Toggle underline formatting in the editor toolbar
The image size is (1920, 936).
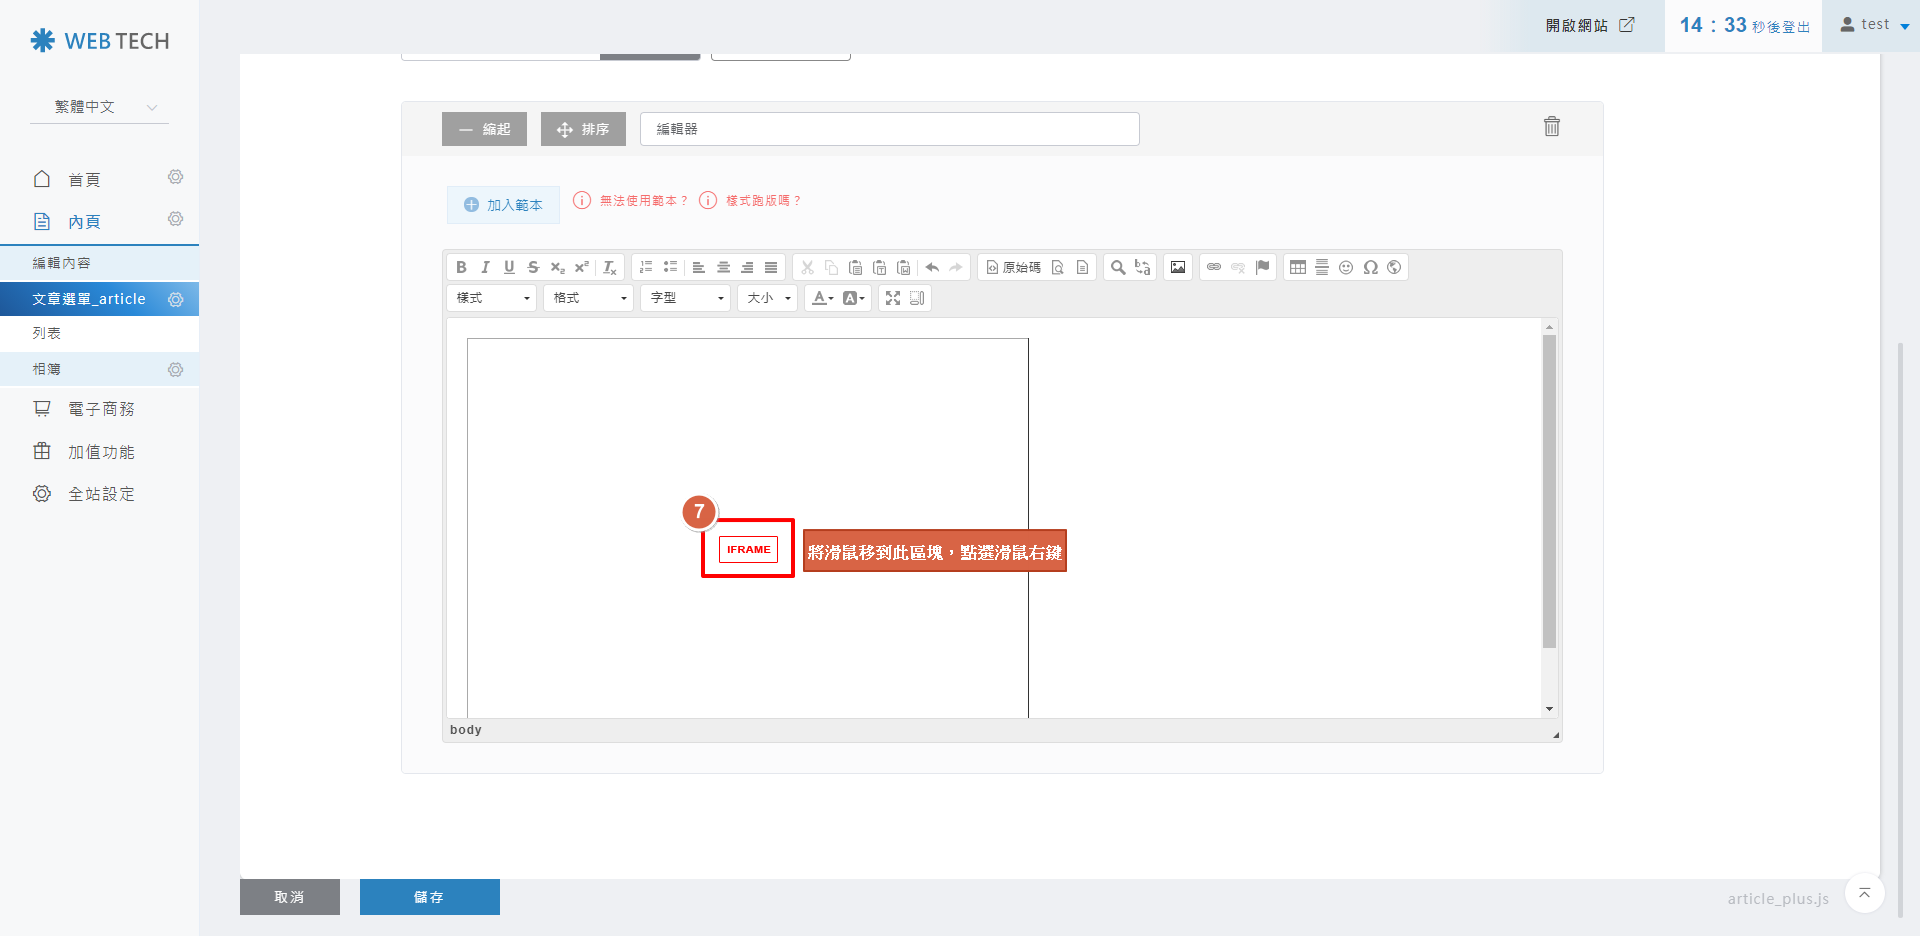click(x=509, y=267)
